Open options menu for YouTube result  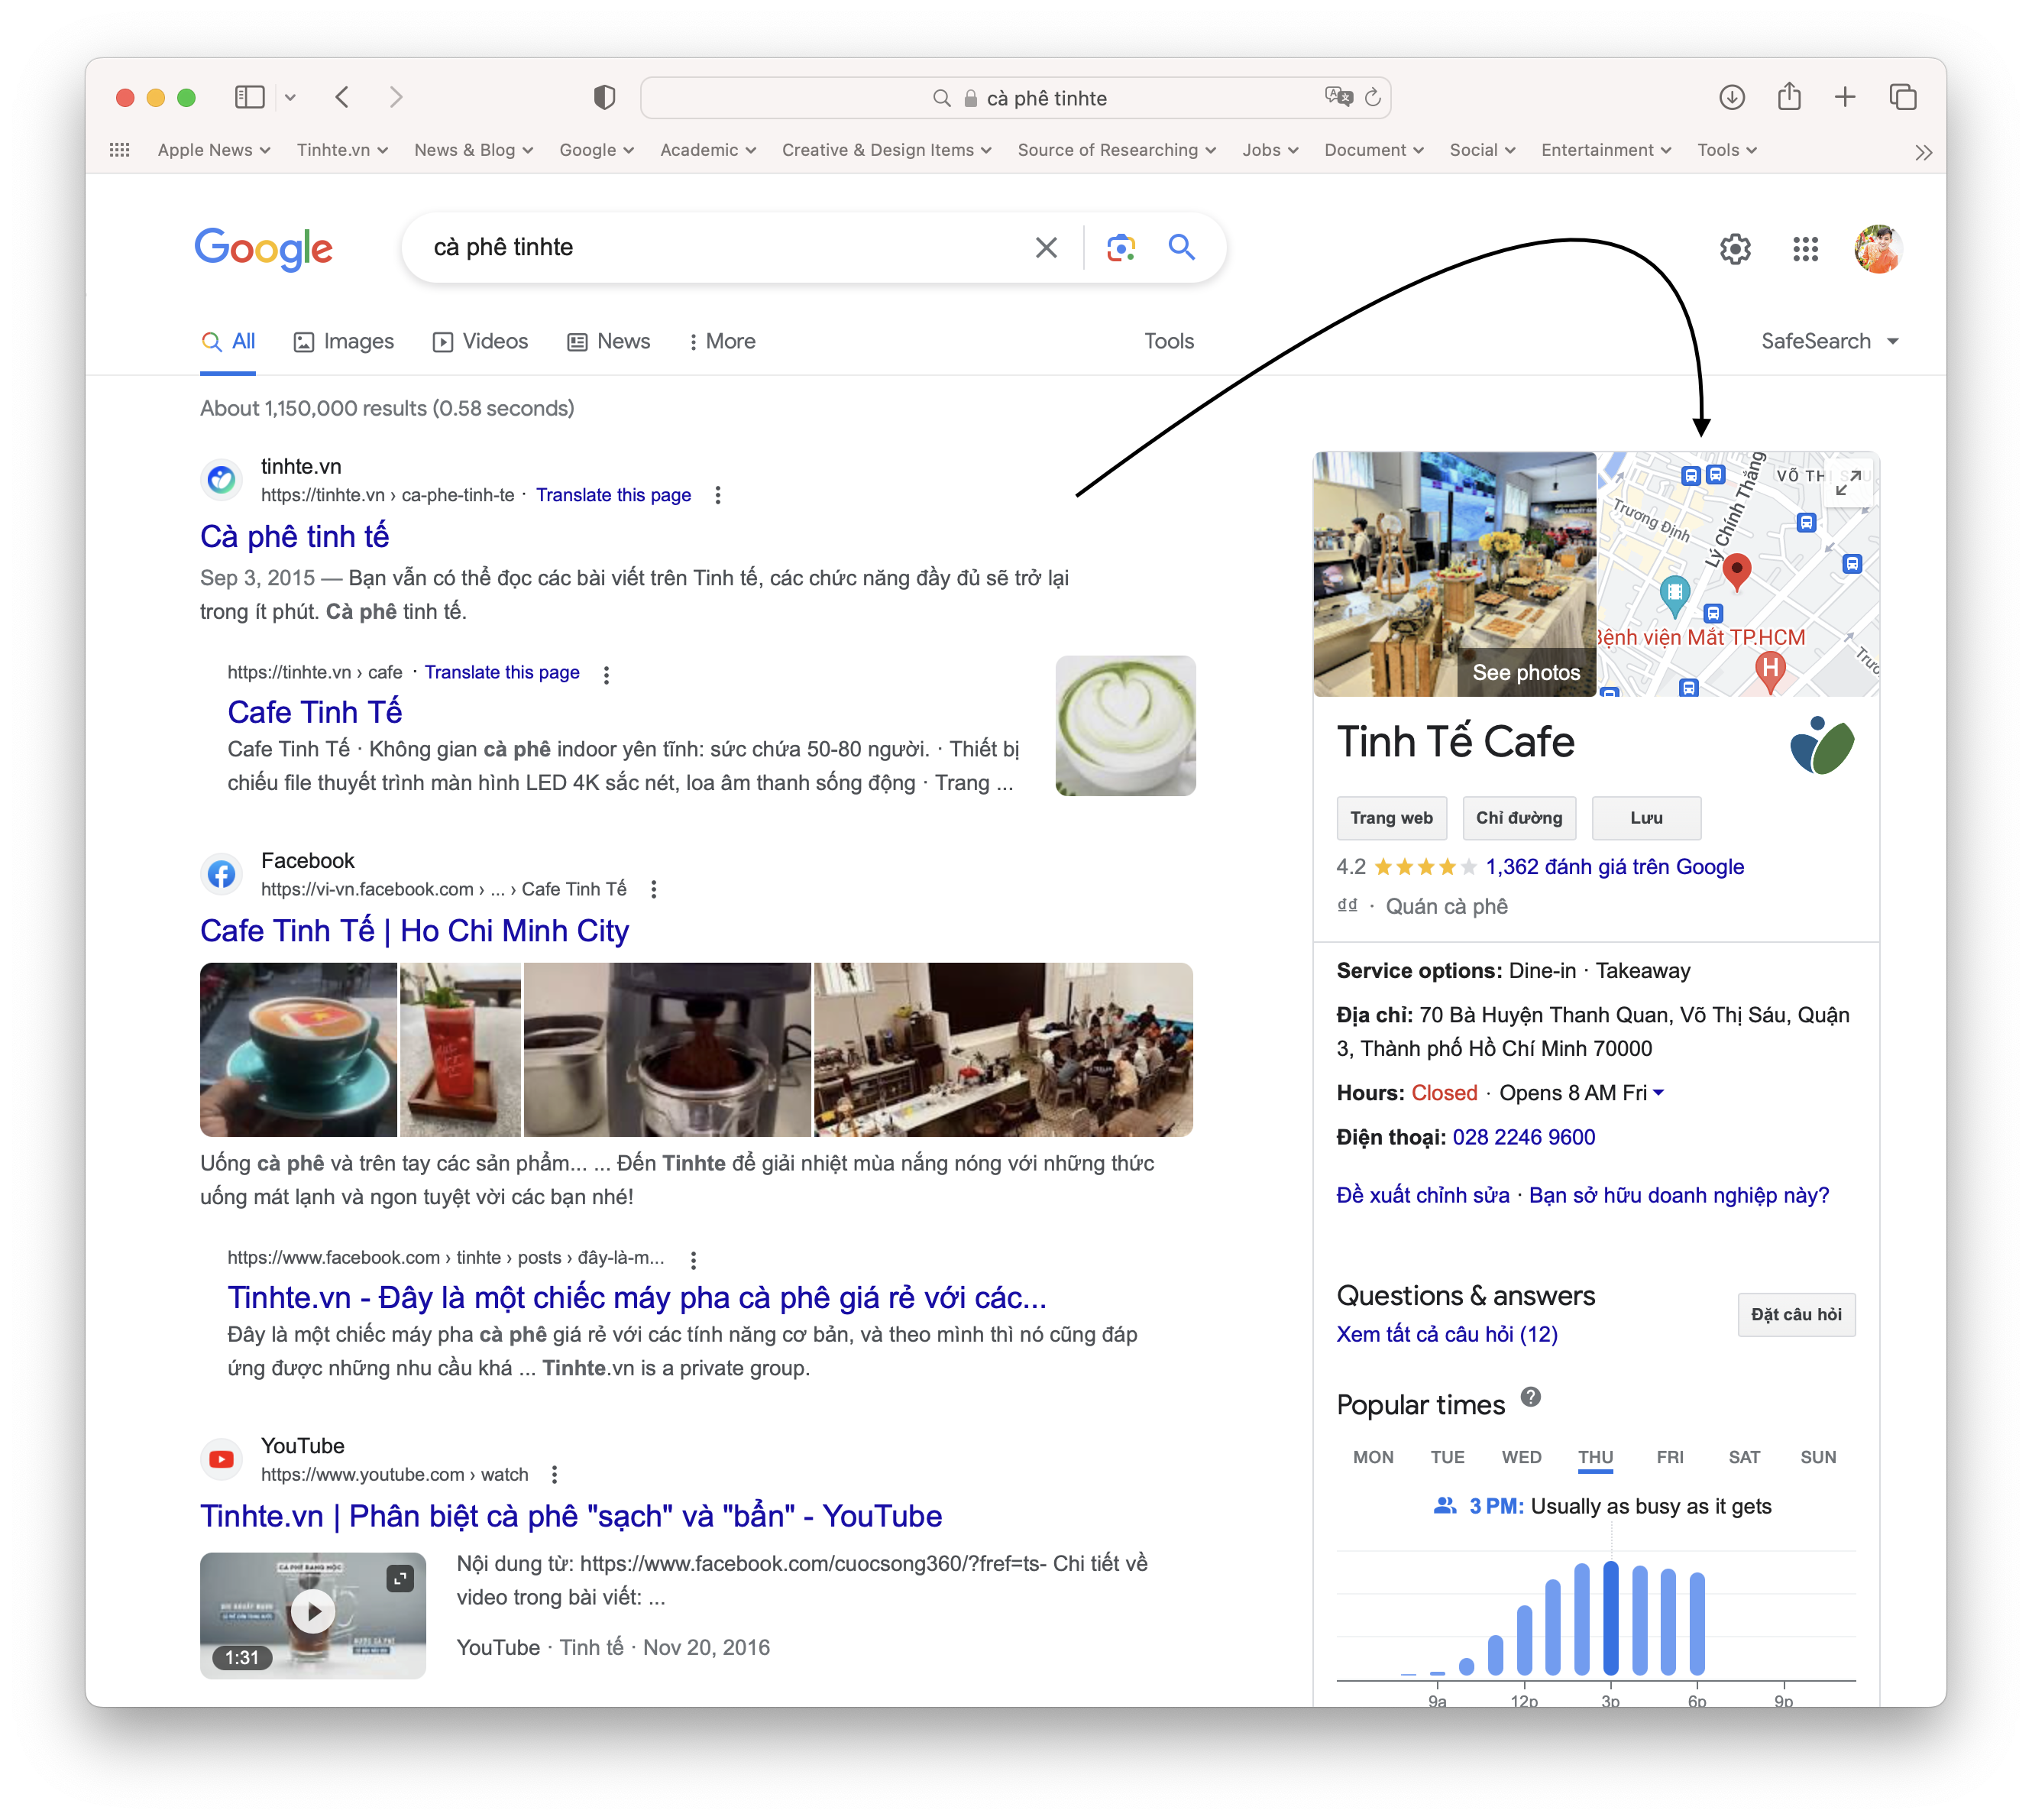pyautogui.click(x=554, y=1474)
